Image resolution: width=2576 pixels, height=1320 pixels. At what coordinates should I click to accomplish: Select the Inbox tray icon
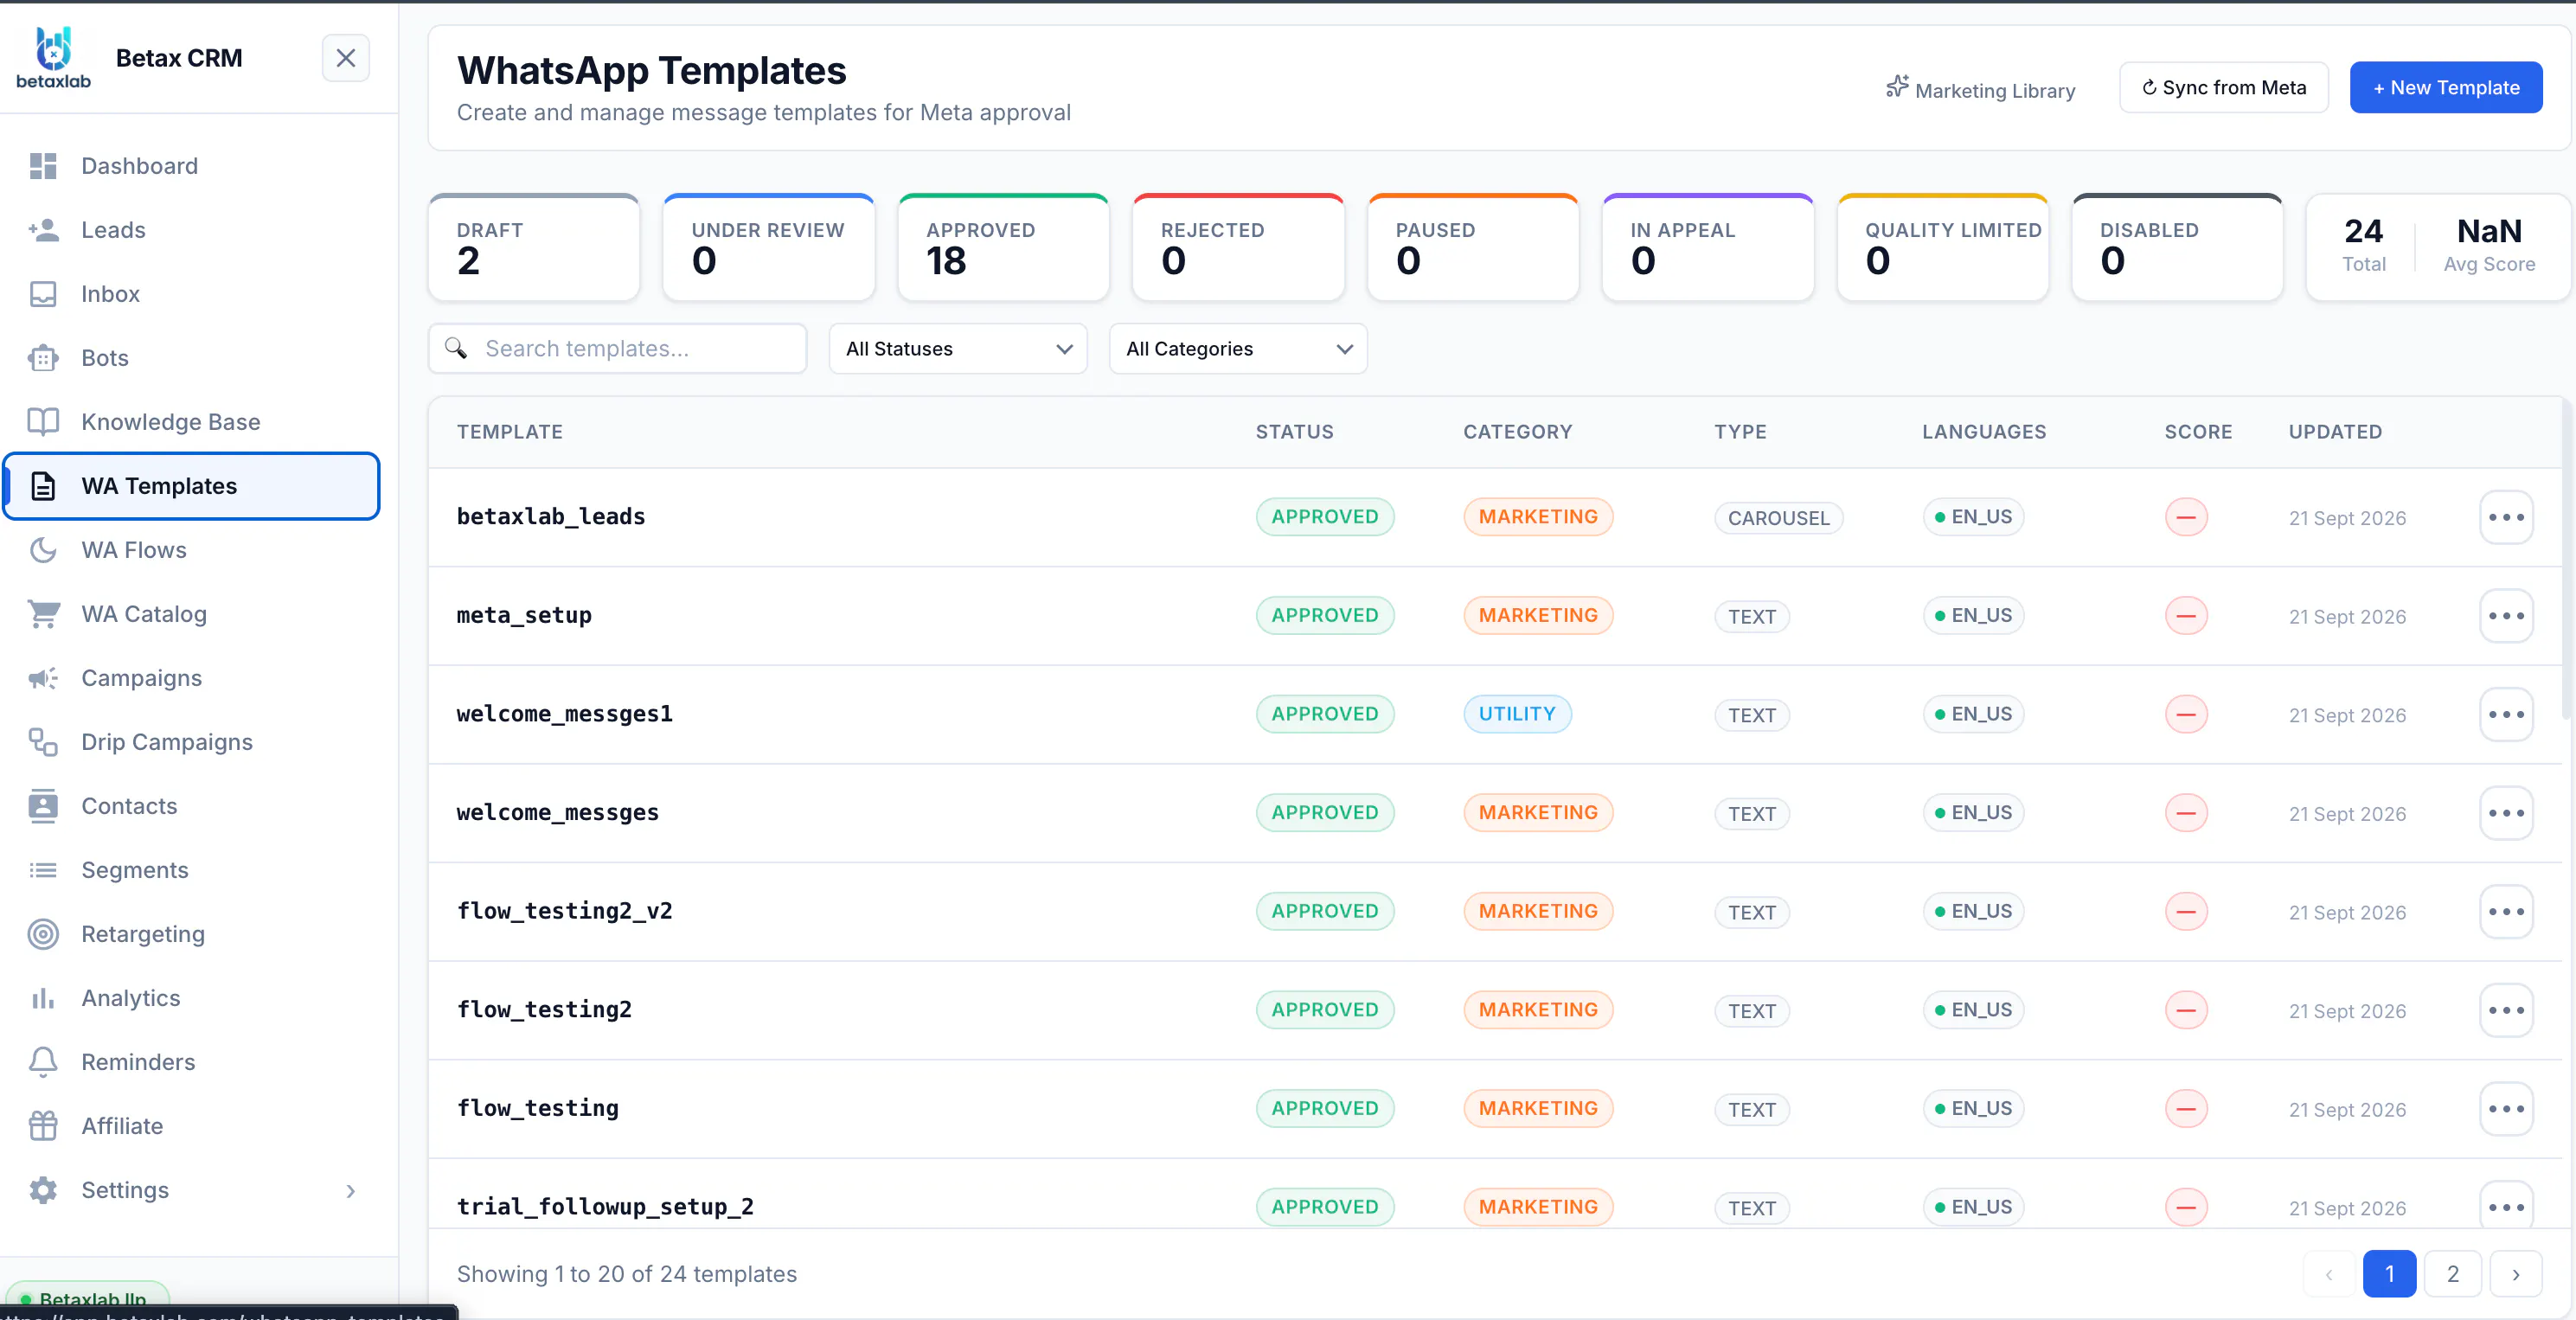[x=43, y=294]
